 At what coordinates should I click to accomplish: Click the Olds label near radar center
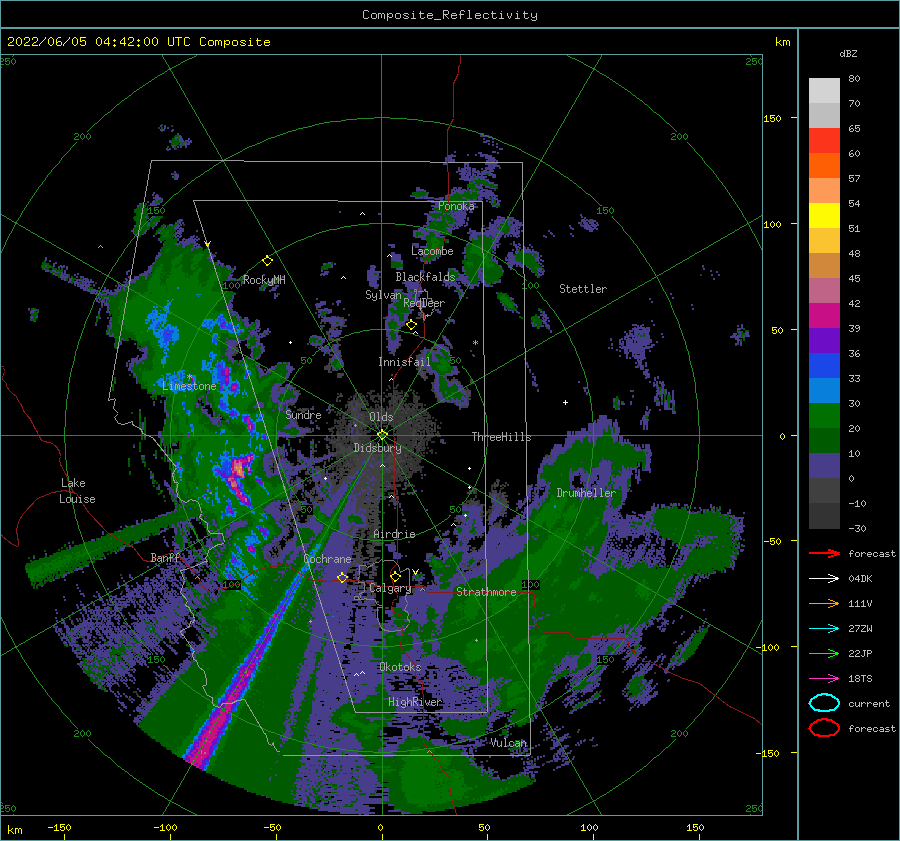click(x=381, y=417)
